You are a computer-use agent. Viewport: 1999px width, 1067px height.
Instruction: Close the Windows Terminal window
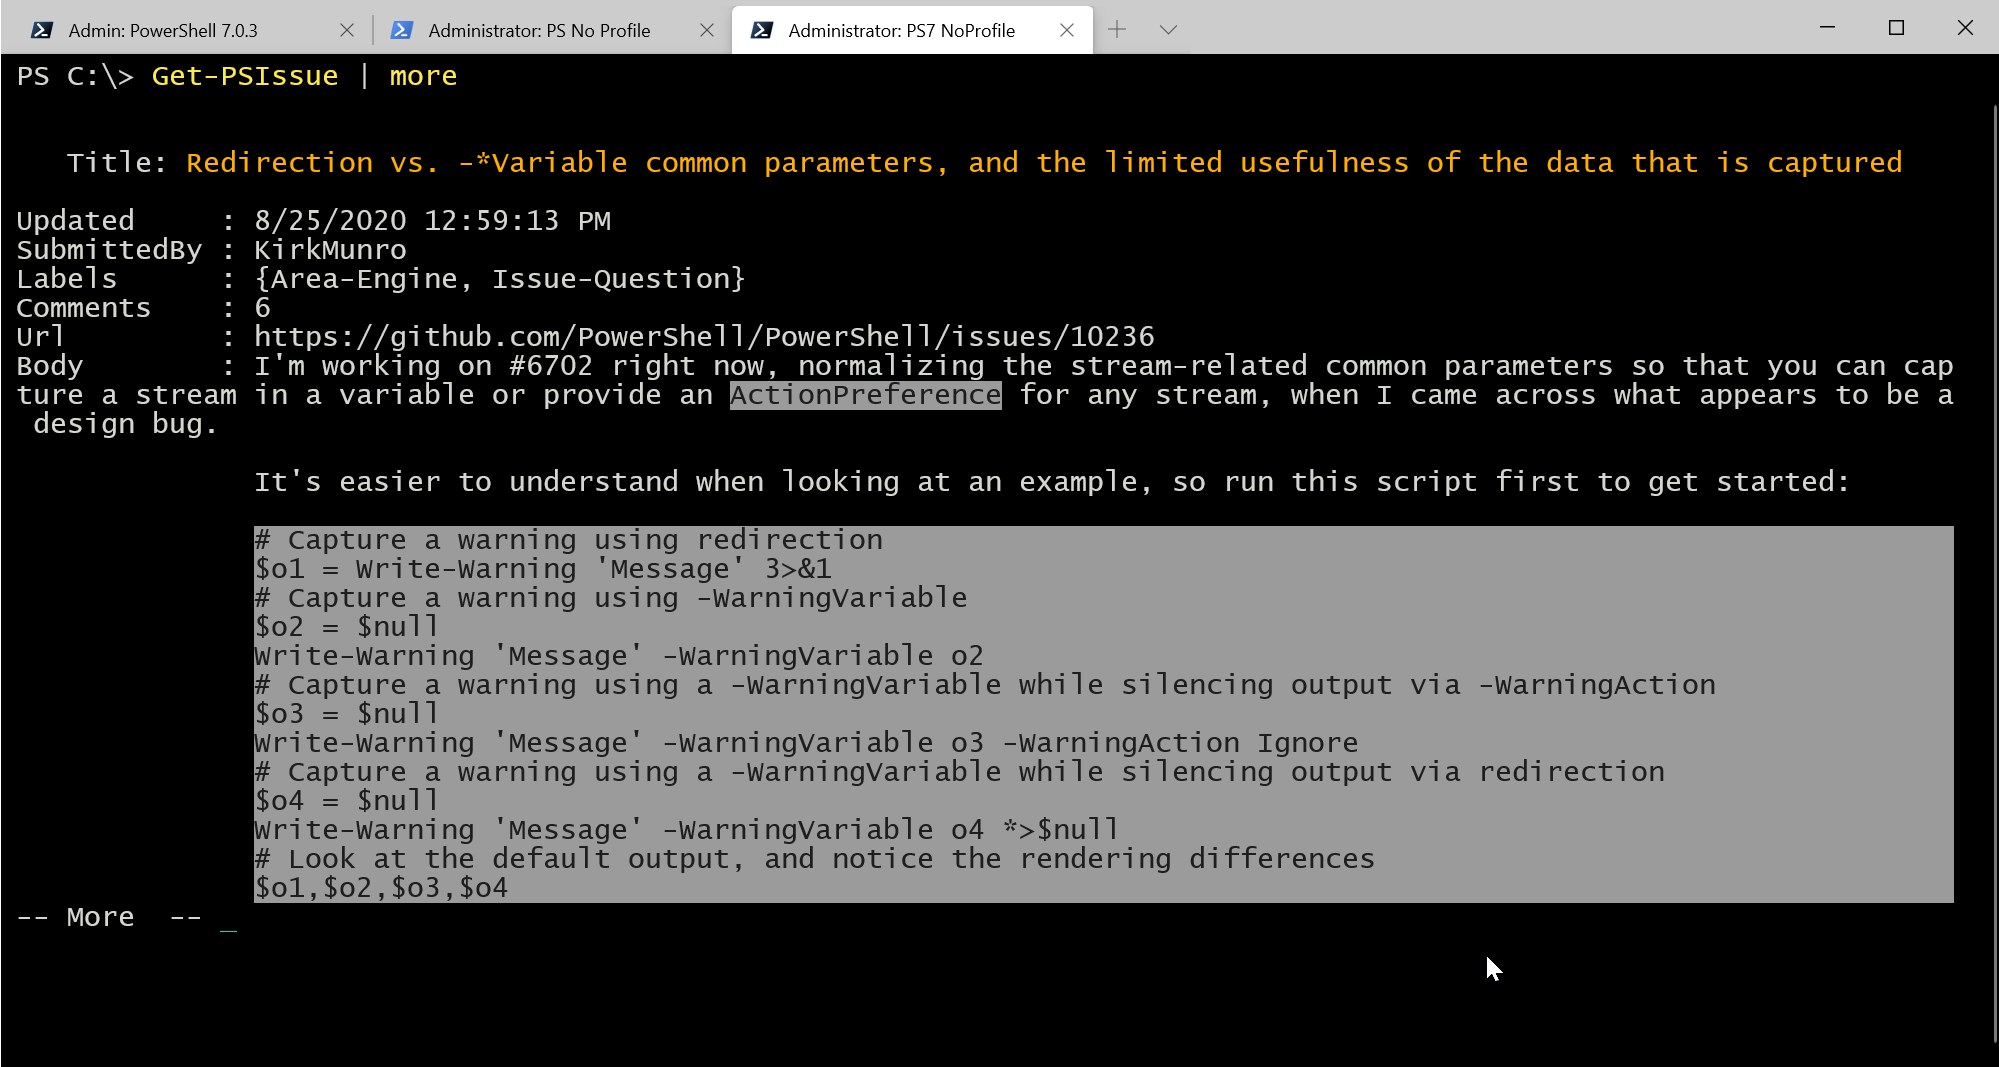coord(1965,27)
